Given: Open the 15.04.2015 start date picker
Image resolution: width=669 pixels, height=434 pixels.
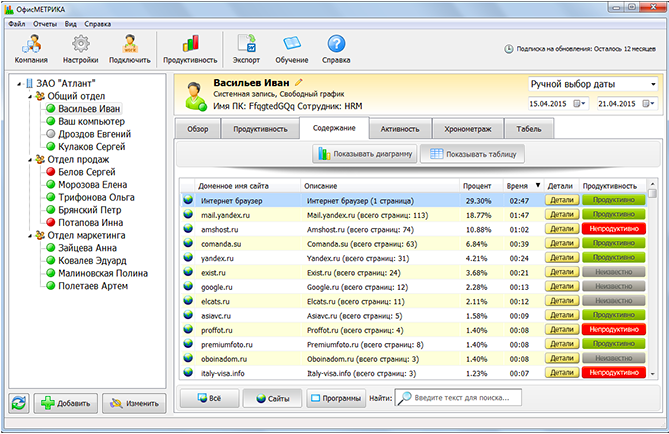Looking at the screenshot, I should coord(581,104).
